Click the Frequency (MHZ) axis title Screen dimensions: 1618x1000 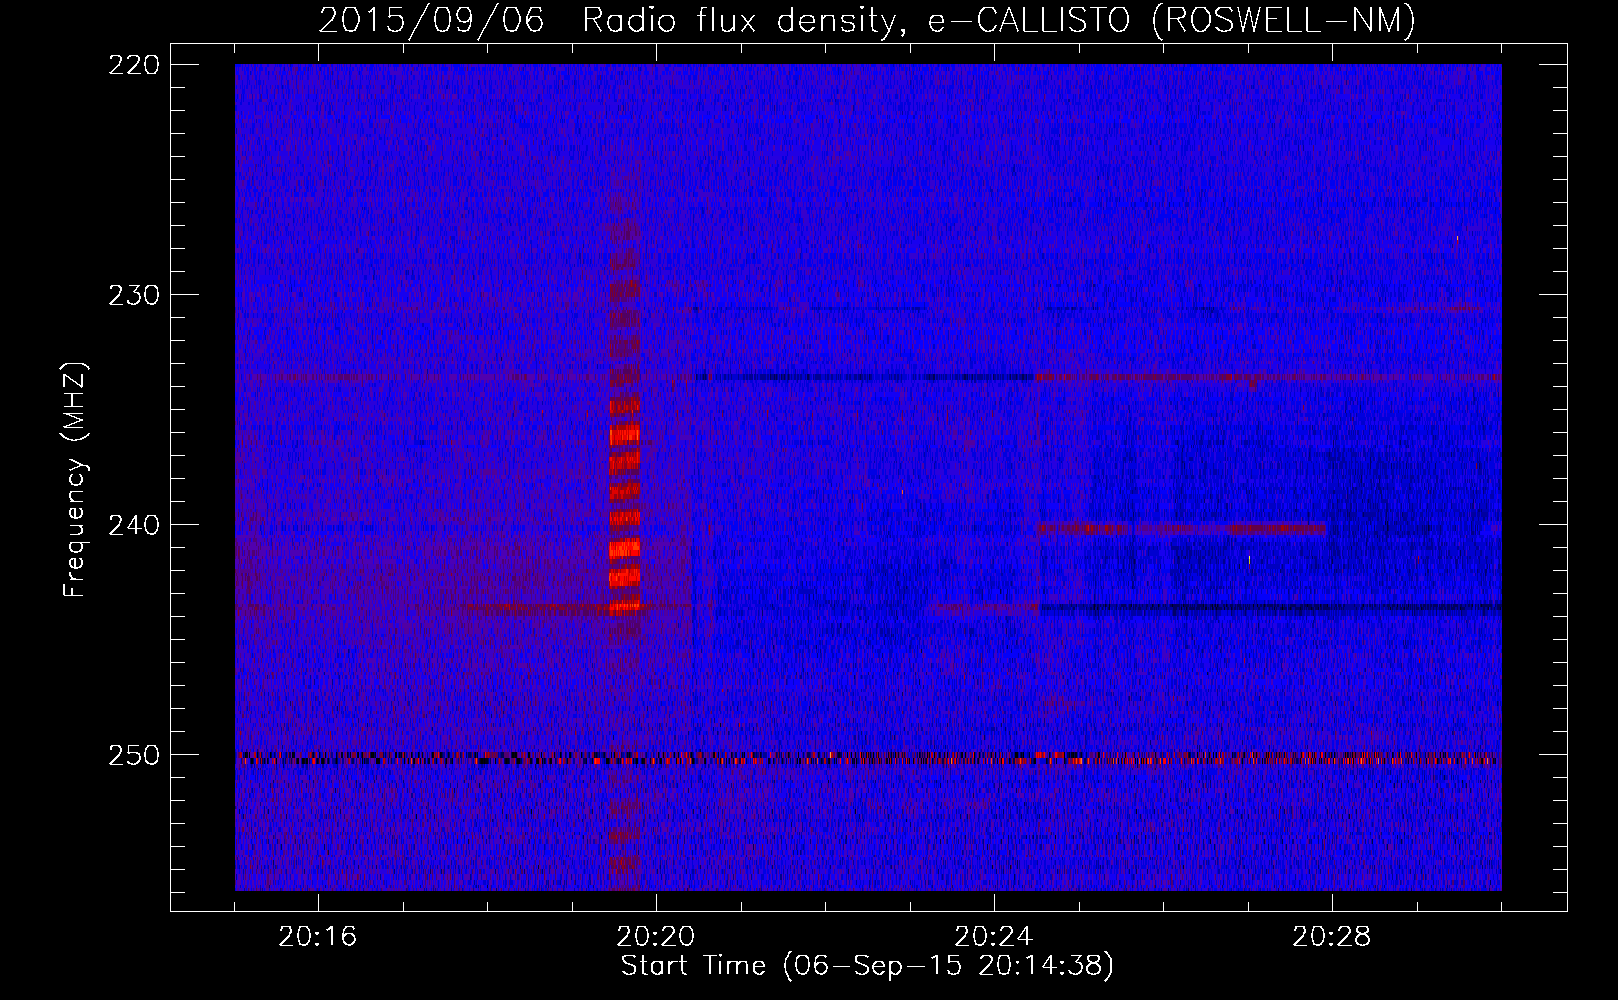click(75, 479)
